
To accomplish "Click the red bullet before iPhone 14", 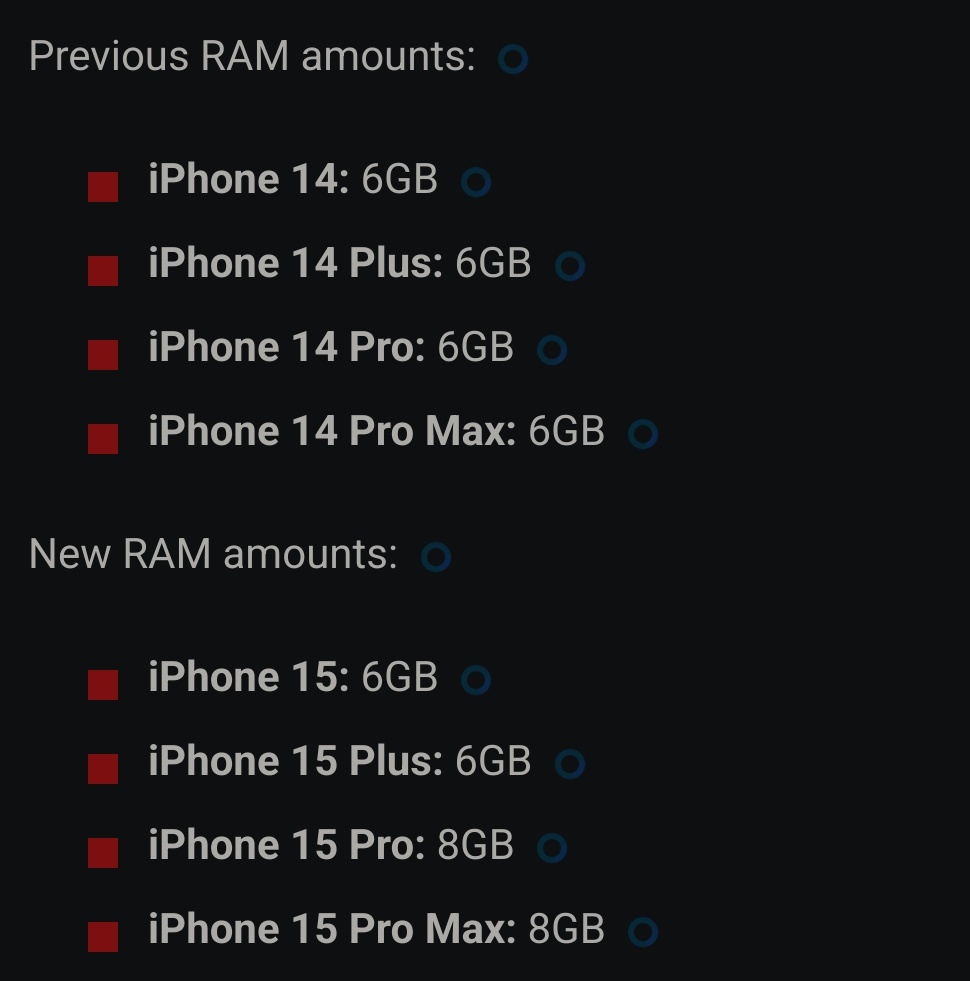I will pos(103,187).
